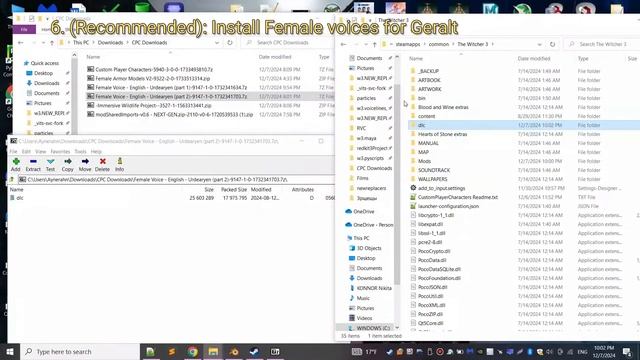Select Female Armor Models V2 zip file
The image size is (640, 360).
click(x=152, y=78)
